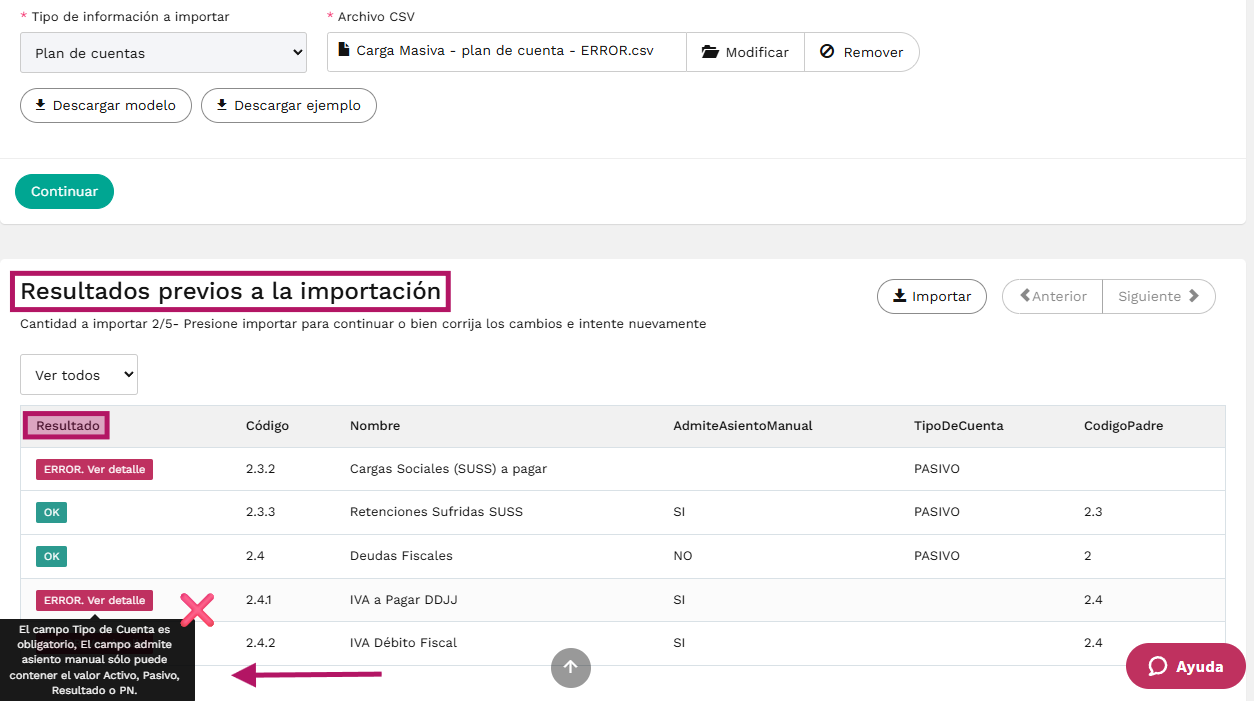Screen dimensions: 1254x701
Task: Open 'Tipo de información a importar' dropdown
Action: (163, 53)
